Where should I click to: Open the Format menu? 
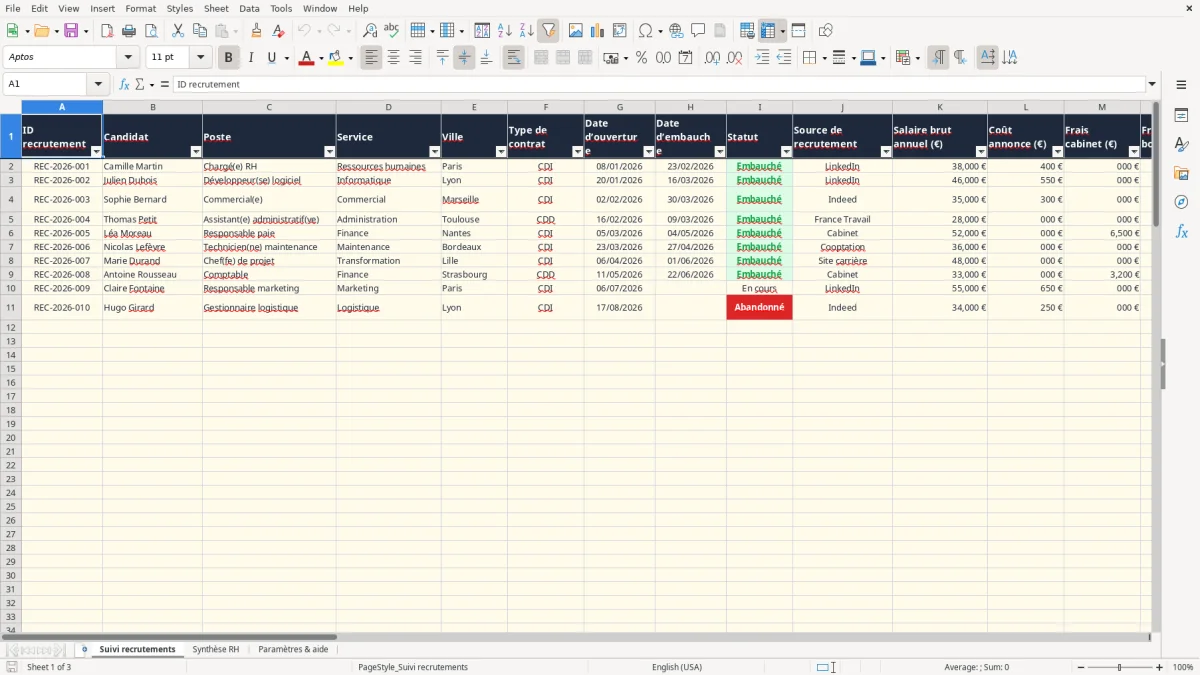pos(140,8)
